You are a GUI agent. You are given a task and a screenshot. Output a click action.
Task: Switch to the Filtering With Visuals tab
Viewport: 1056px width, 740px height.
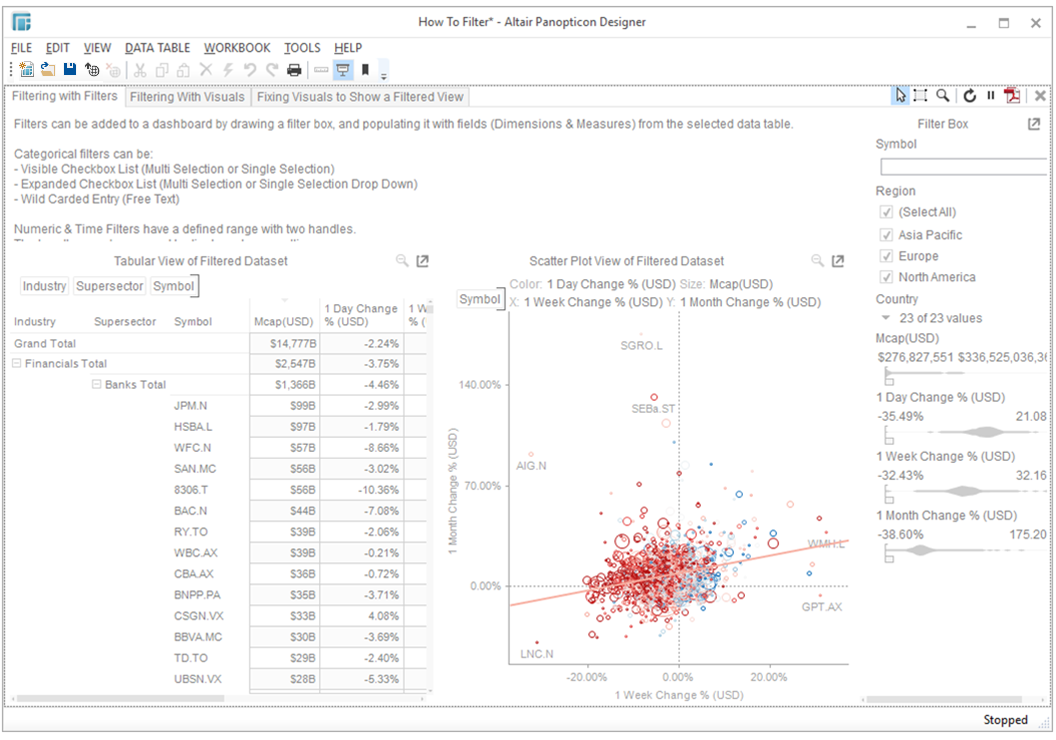tap(187, 97)
